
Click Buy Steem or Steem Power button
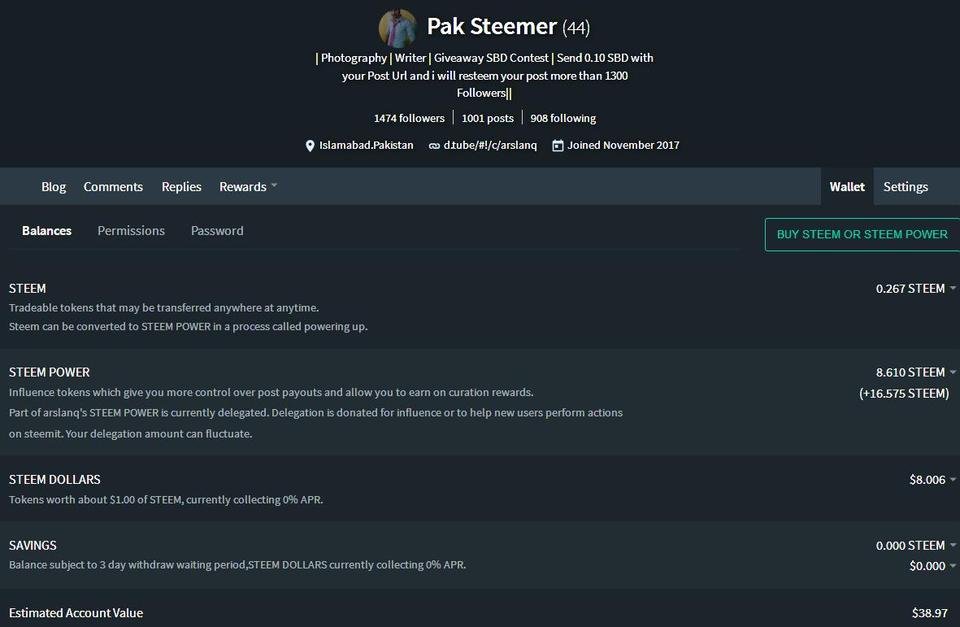(x=862, y=234)
